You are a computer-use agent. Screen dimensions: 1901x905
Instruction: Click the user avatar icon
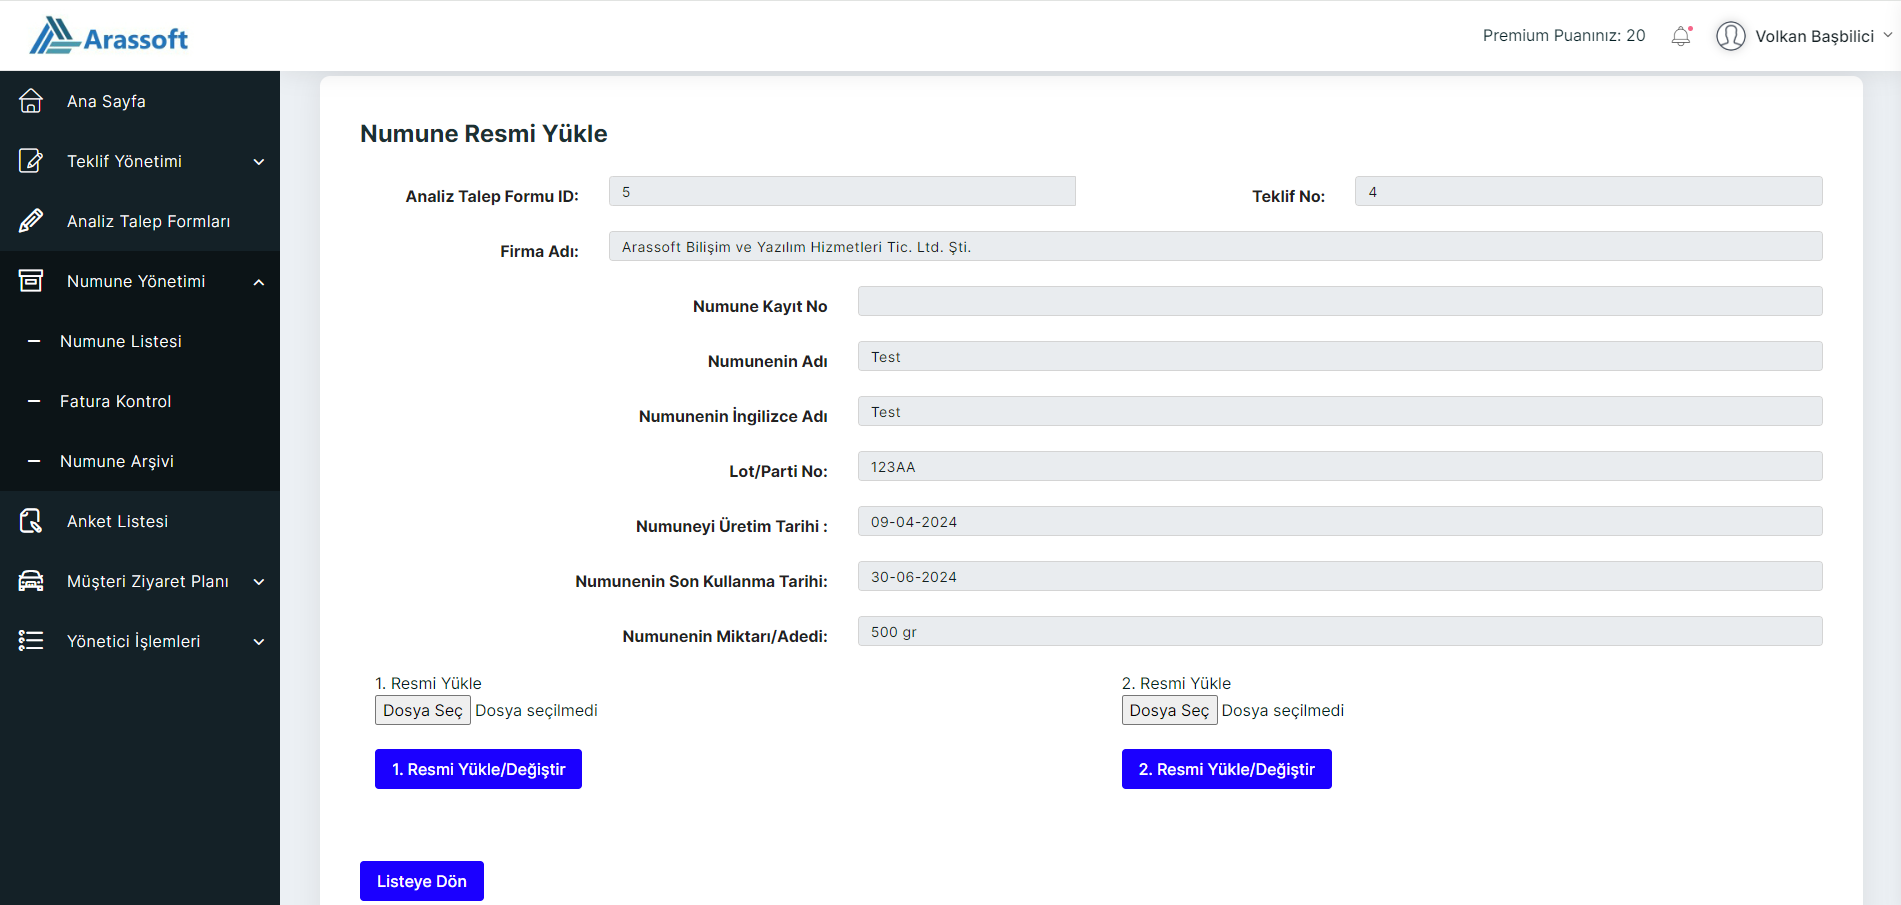[1730, 36]
